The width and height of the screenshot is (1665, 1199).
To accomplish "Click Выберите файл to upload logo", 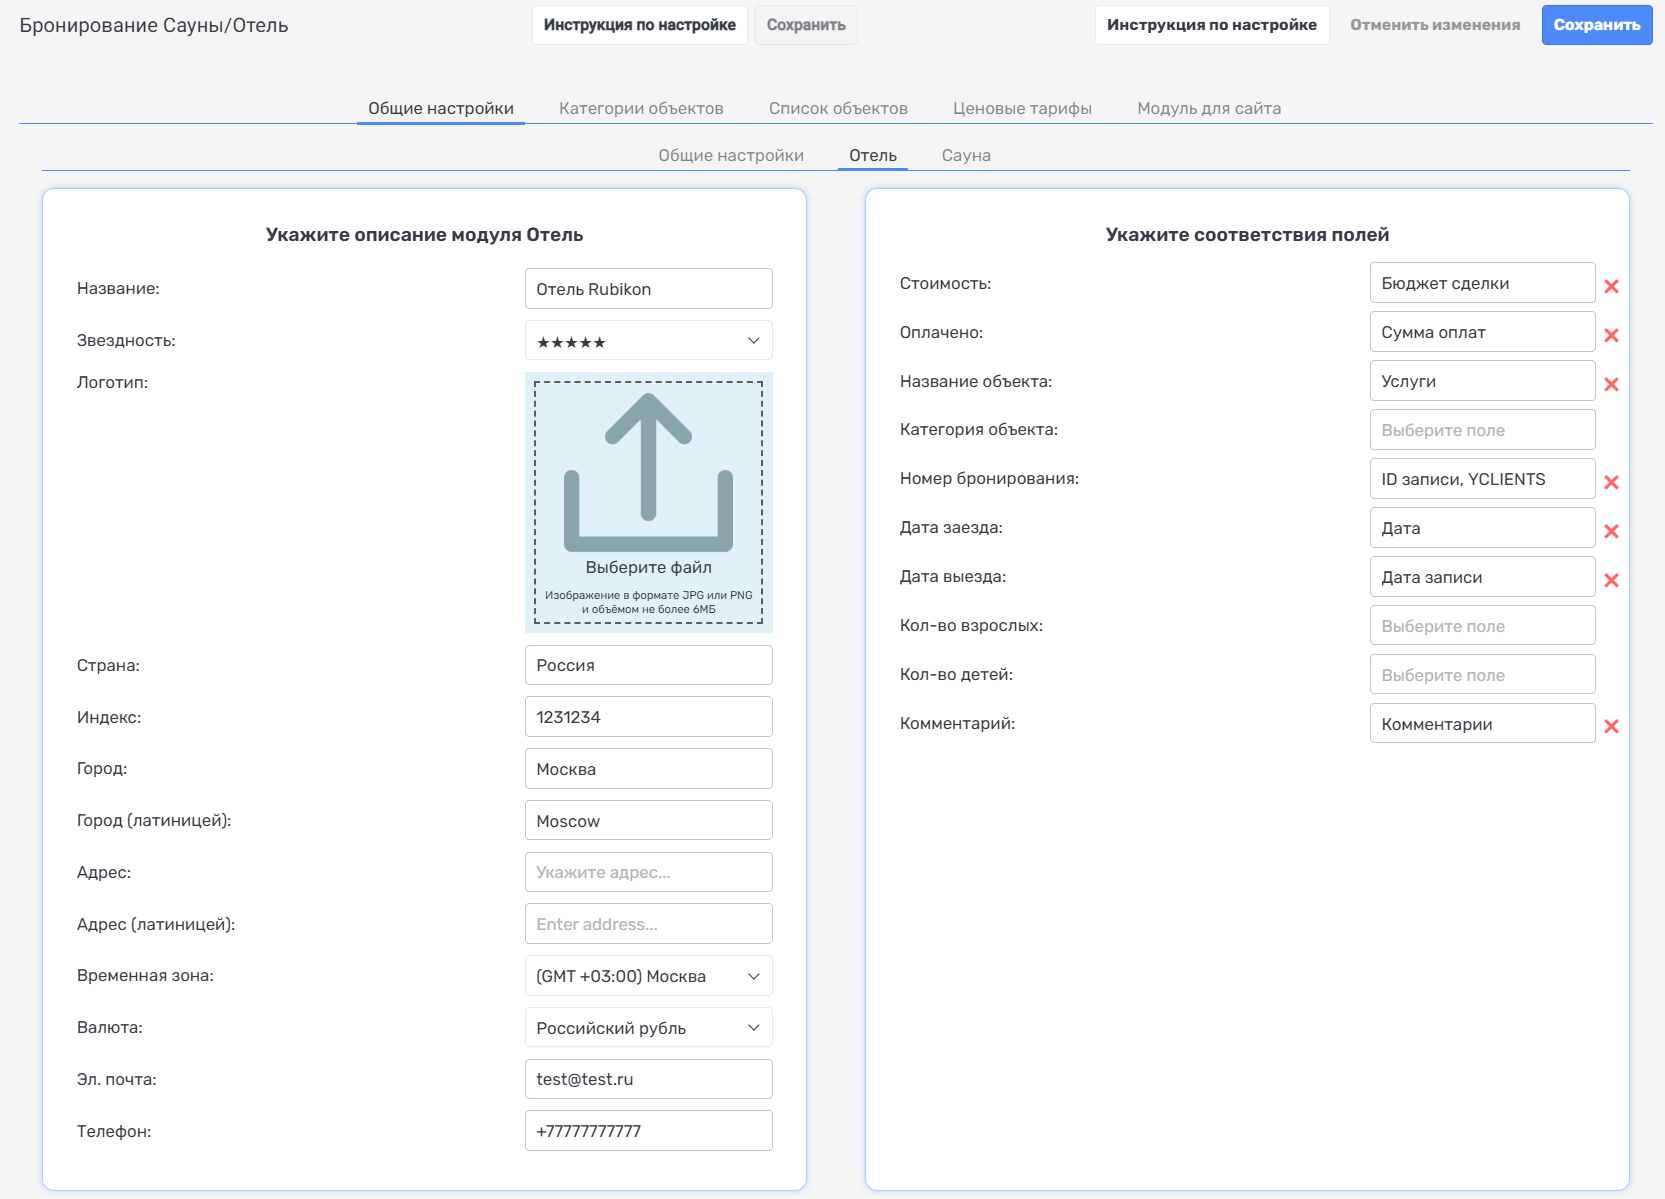I will pos(648,567).
